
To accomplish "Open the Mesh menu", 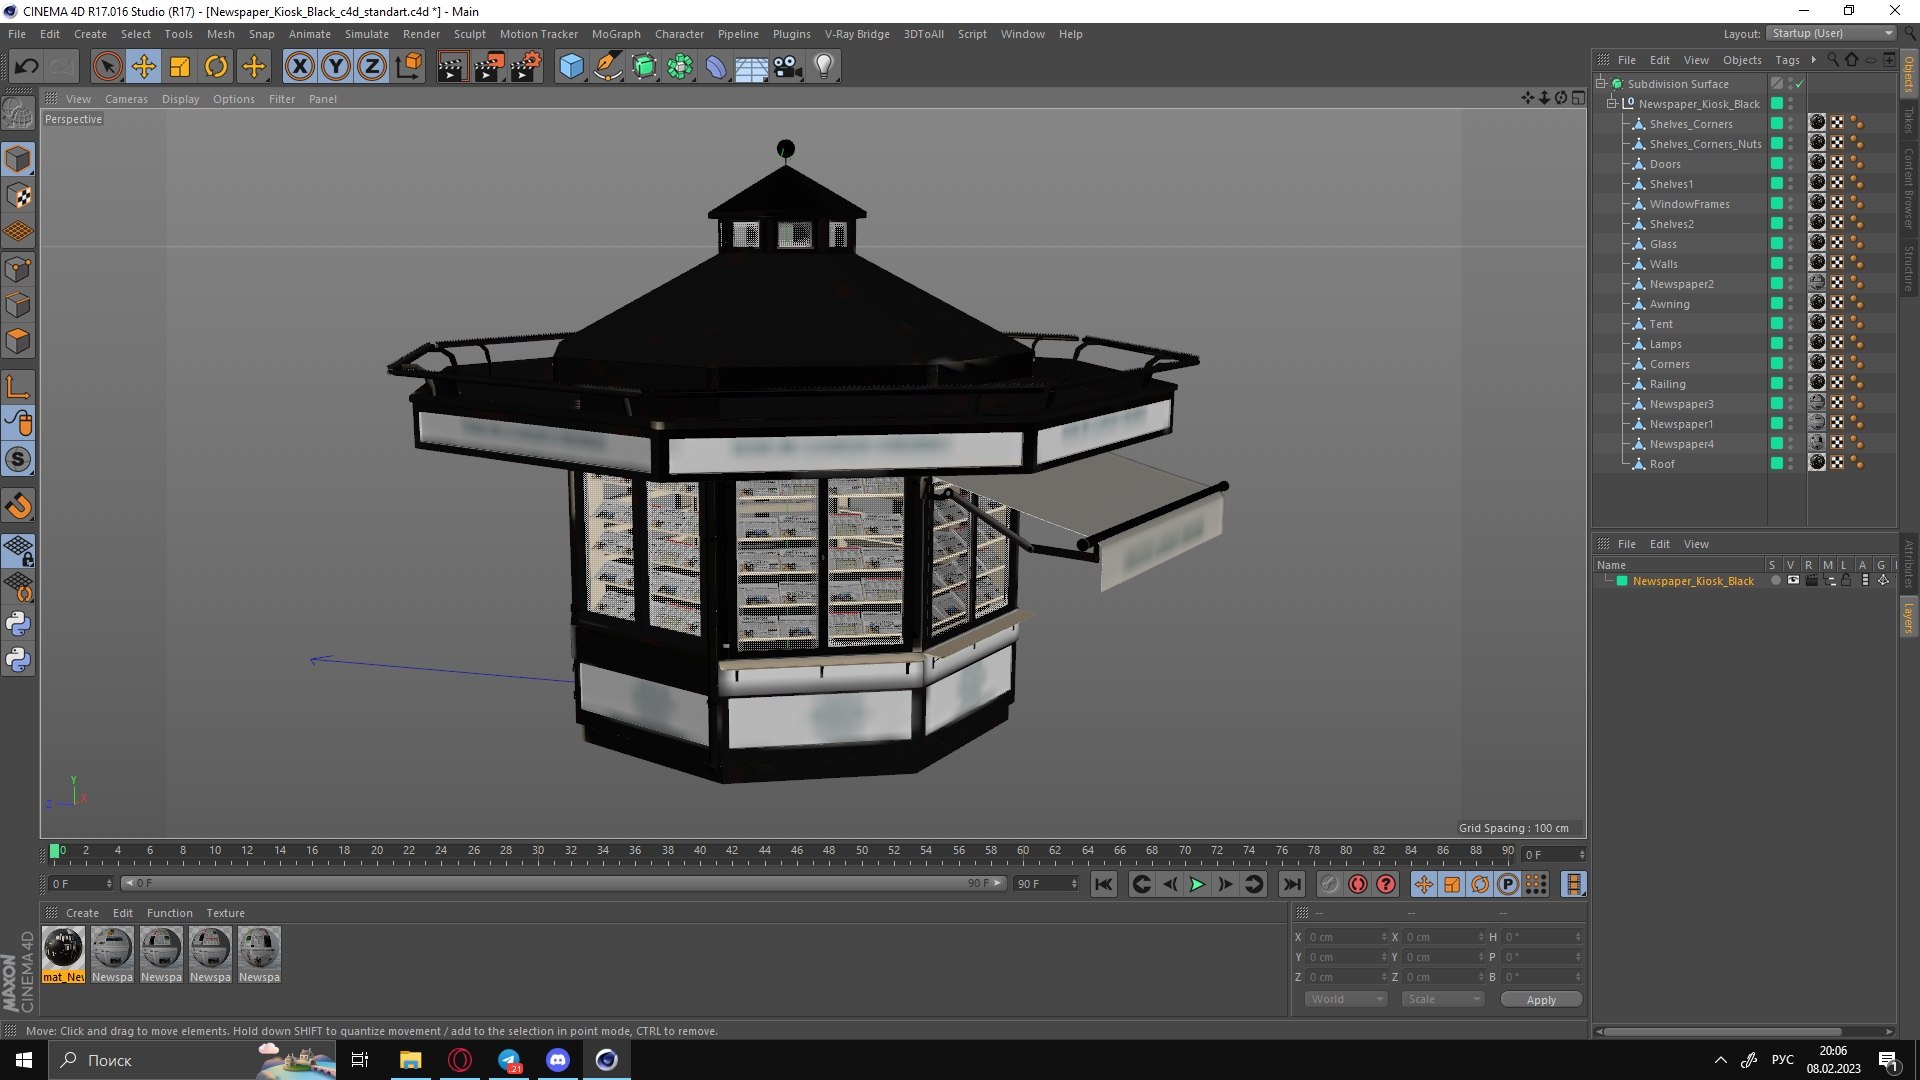I will tap(220, 34).
